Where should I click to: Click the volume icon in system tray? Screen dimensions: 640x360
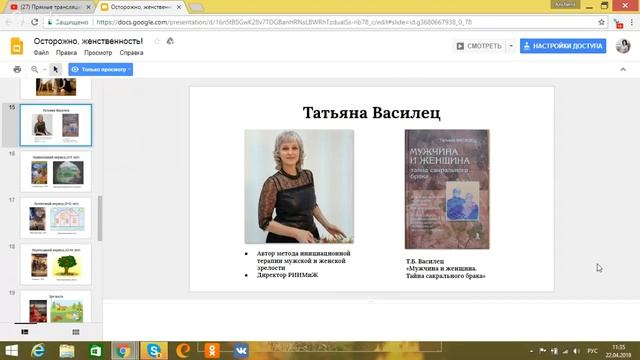(576, 351)
